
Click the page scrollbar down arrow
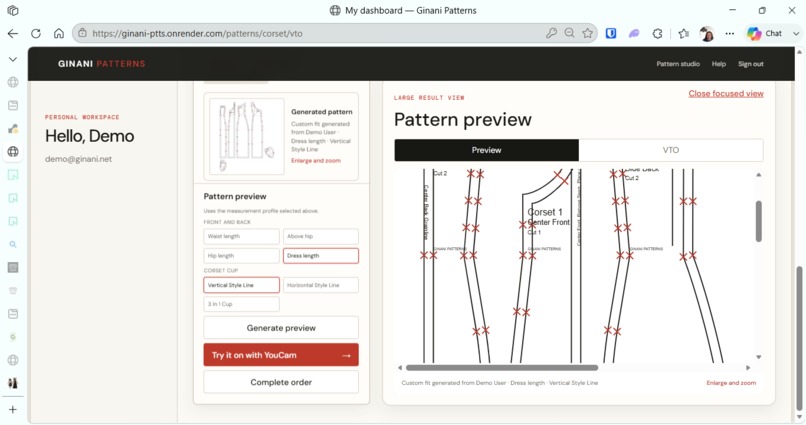pos(799,417)
